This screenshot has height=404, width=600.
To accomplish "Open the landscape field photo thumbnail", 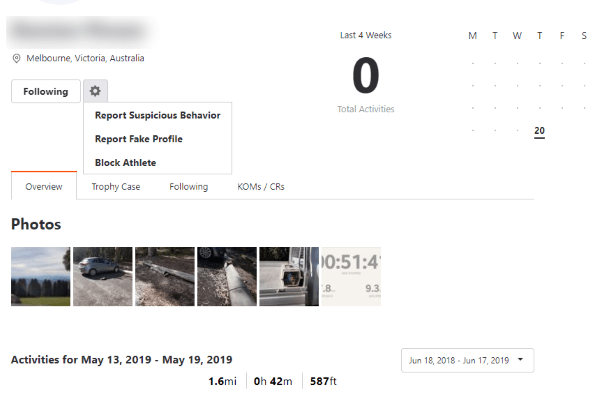I will pyautogui.click(x=40, y=276).
